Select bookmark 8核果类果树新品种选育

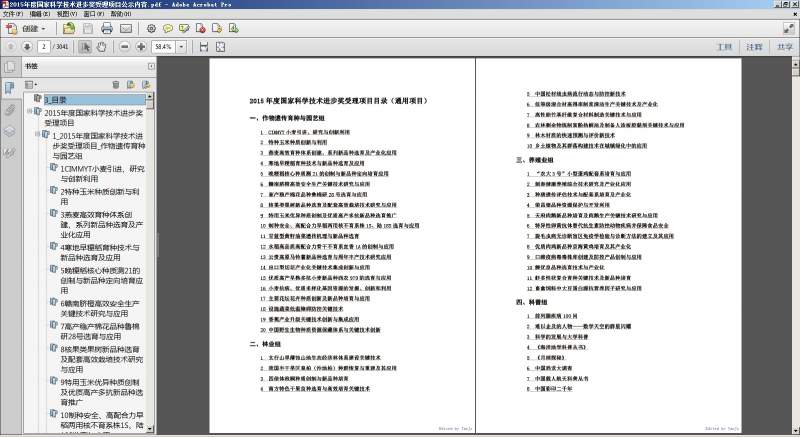pos(102,359)
